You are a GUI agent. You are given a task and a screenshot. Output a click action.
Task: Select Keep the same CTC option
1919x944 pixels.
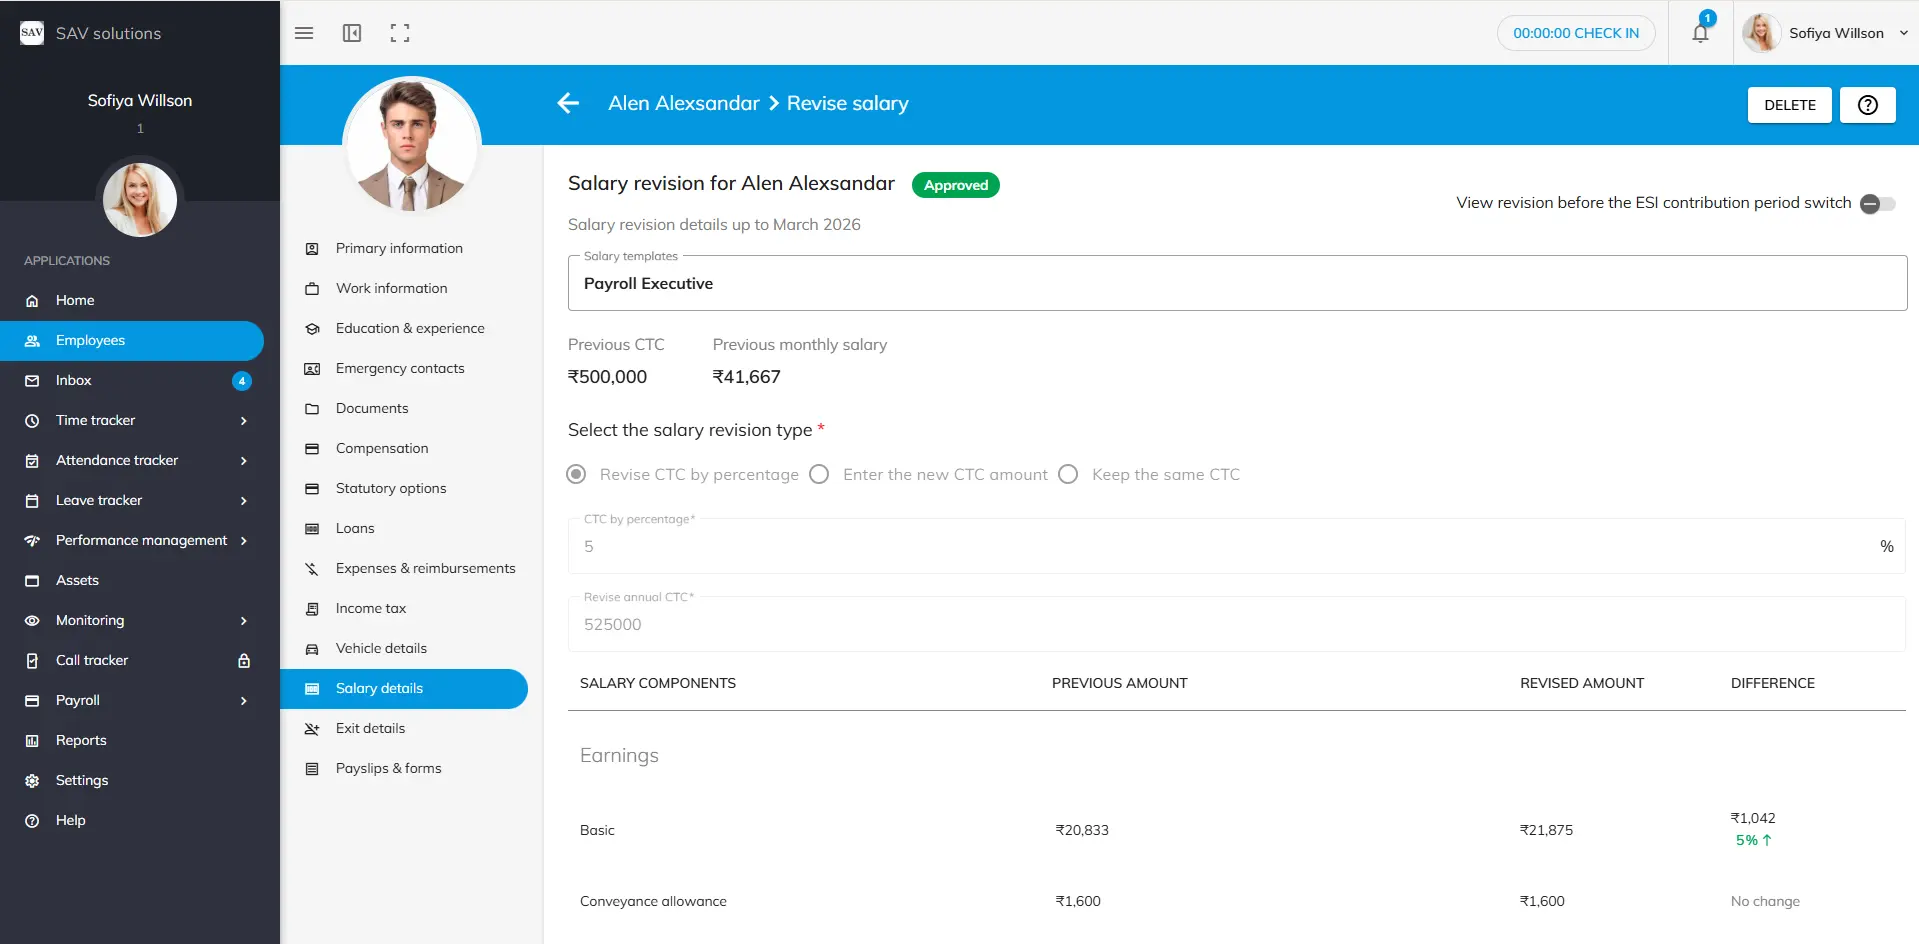pyautogui.click(x=1068, y=475)
